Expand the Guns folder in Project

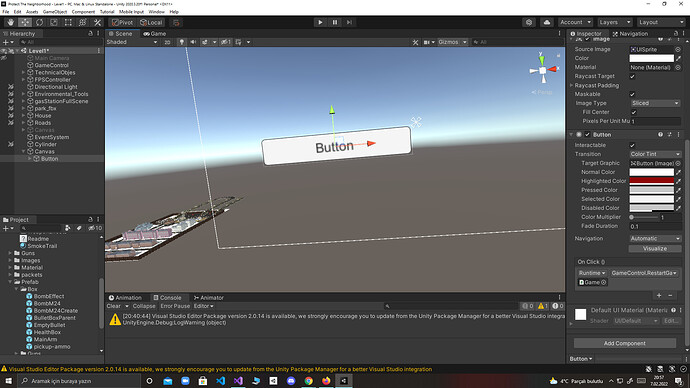tap(11, 253)
